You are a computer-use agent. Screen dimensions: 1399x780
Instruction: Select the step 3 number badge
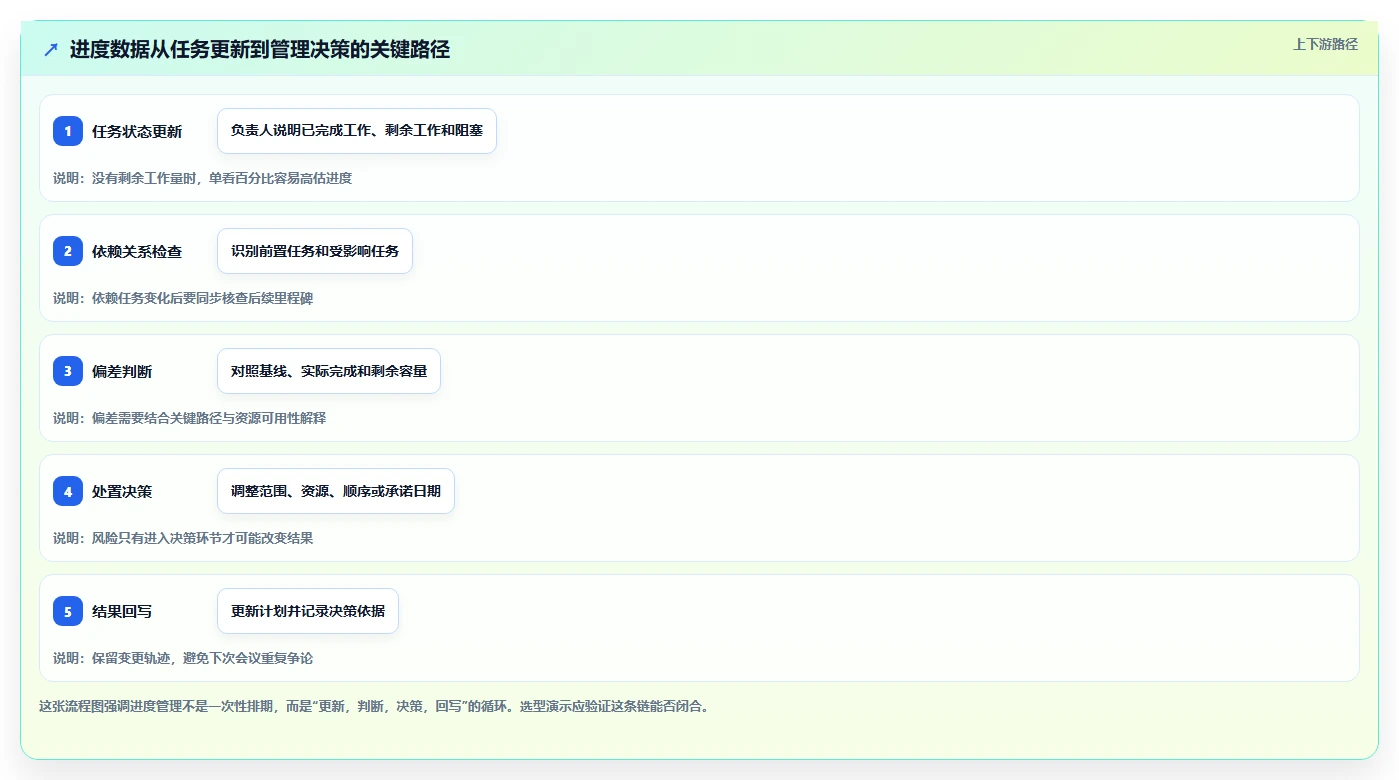[x=68, y=371]
